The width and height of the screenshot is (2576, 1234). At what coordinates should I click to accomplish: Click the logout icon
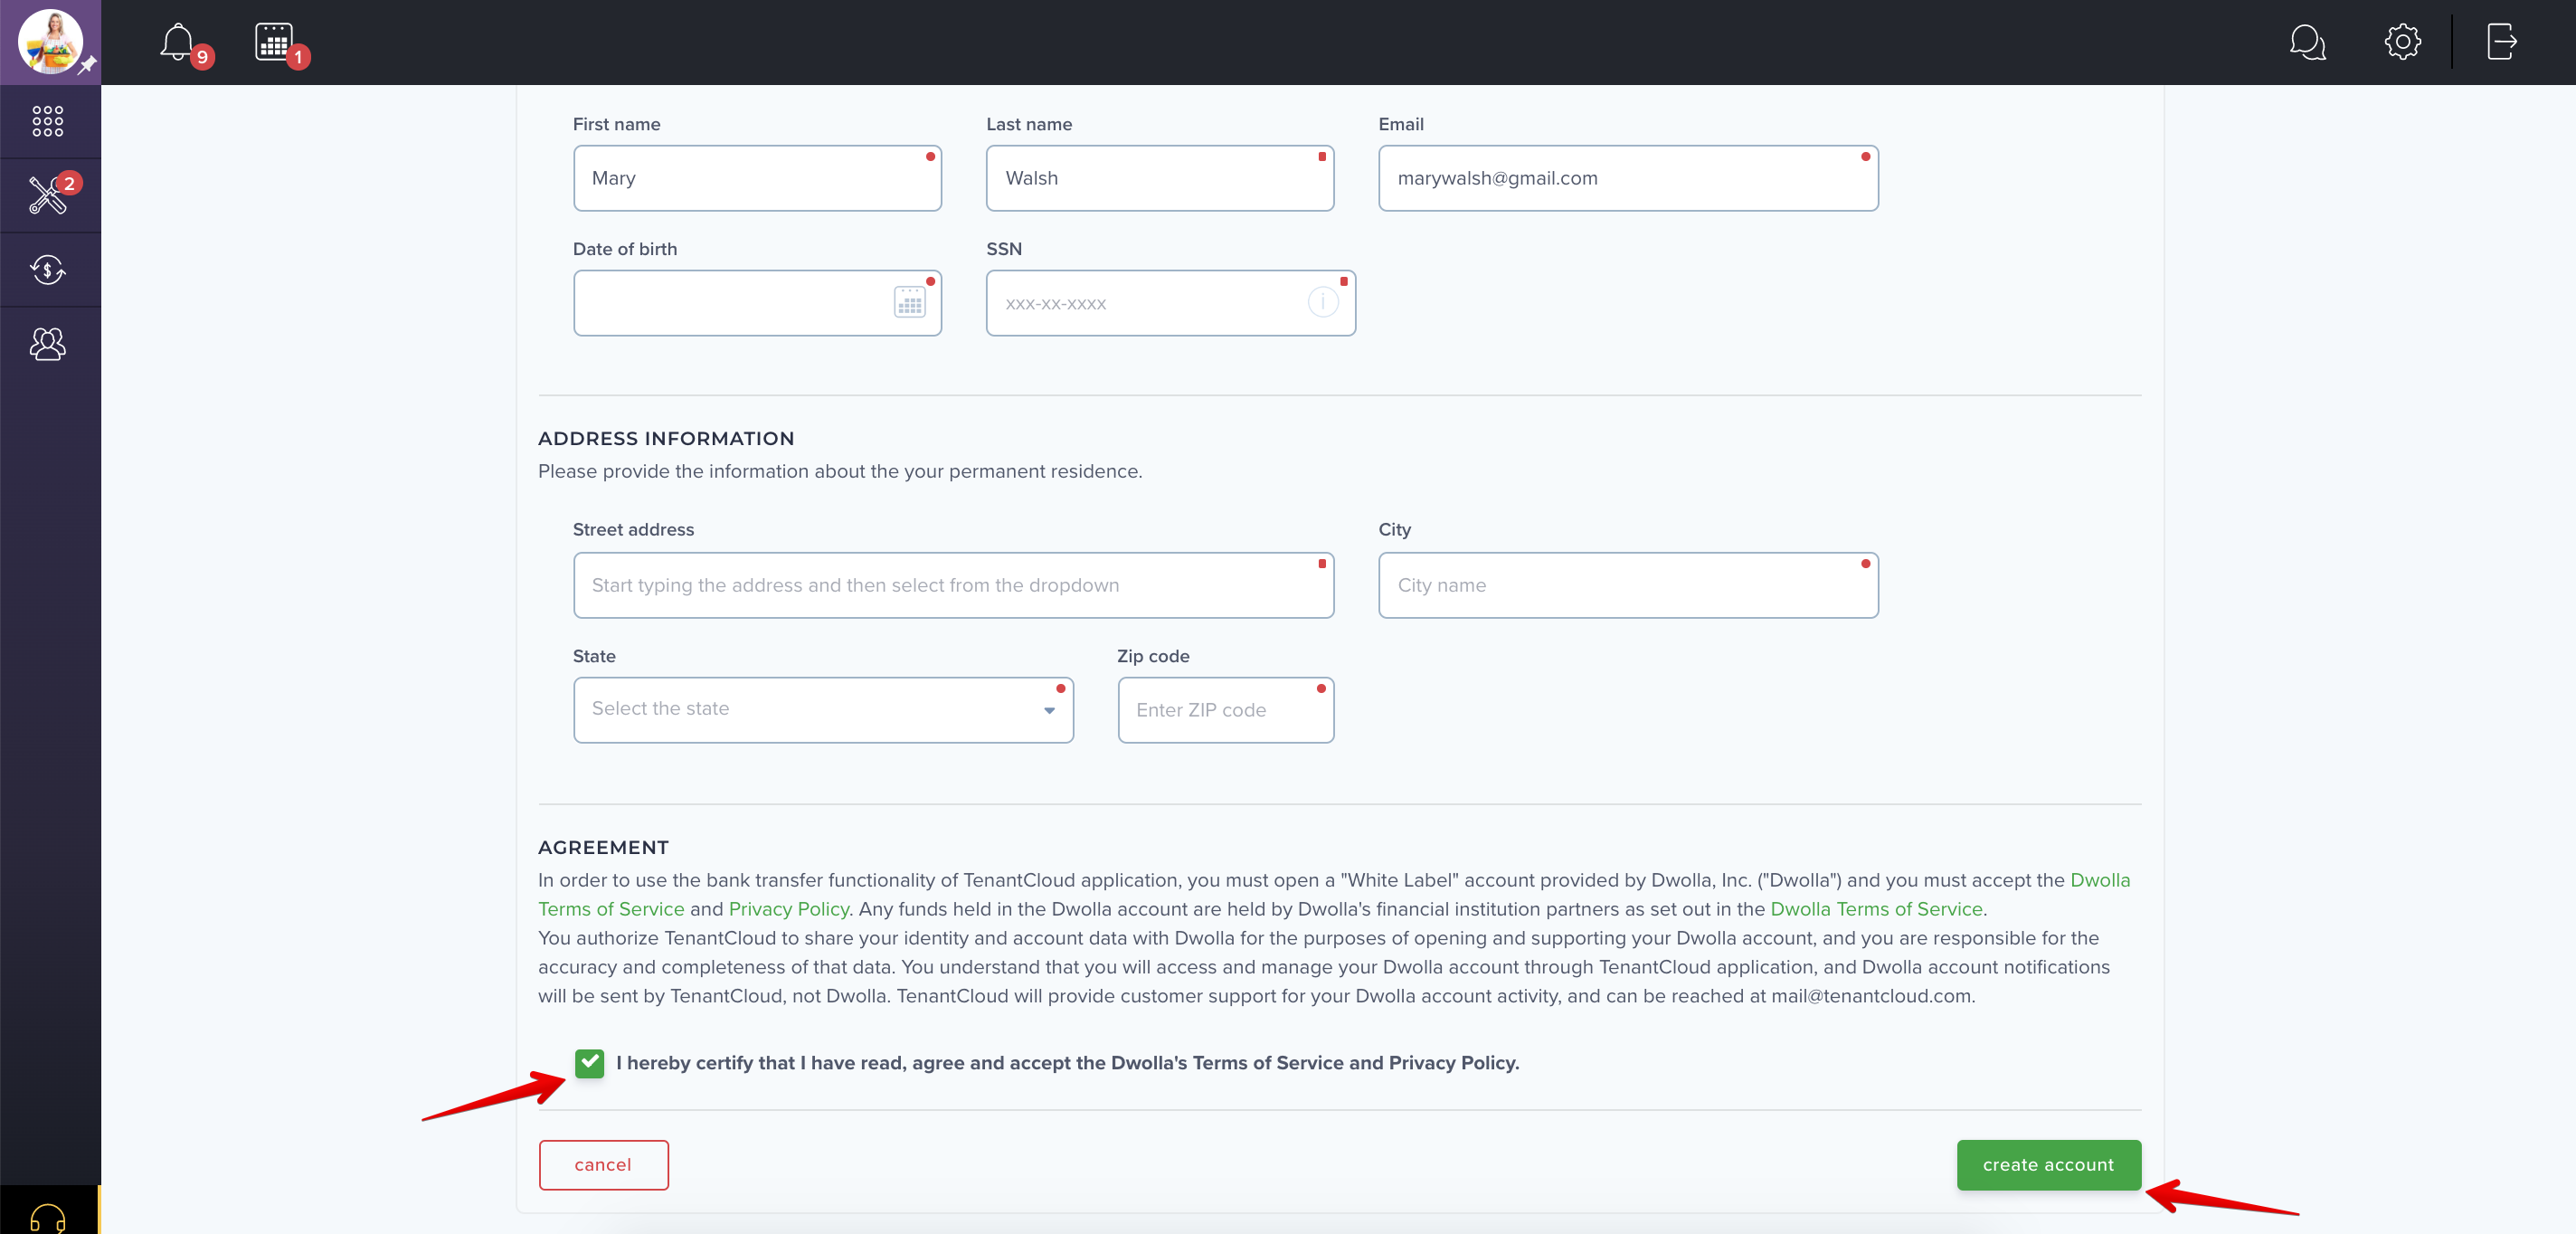pos(2501,42)
